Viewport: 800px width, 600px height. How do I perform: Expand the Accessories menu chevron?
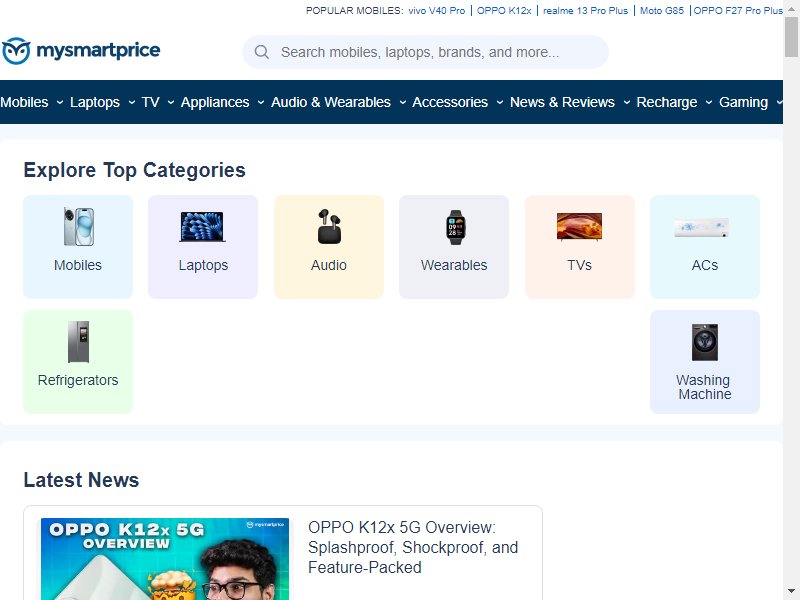coord(500,103)
